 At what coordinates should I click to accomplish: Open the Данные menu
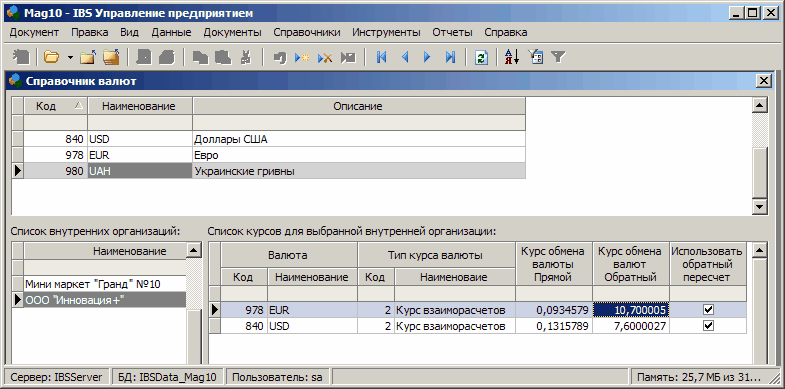coord(171,33)
